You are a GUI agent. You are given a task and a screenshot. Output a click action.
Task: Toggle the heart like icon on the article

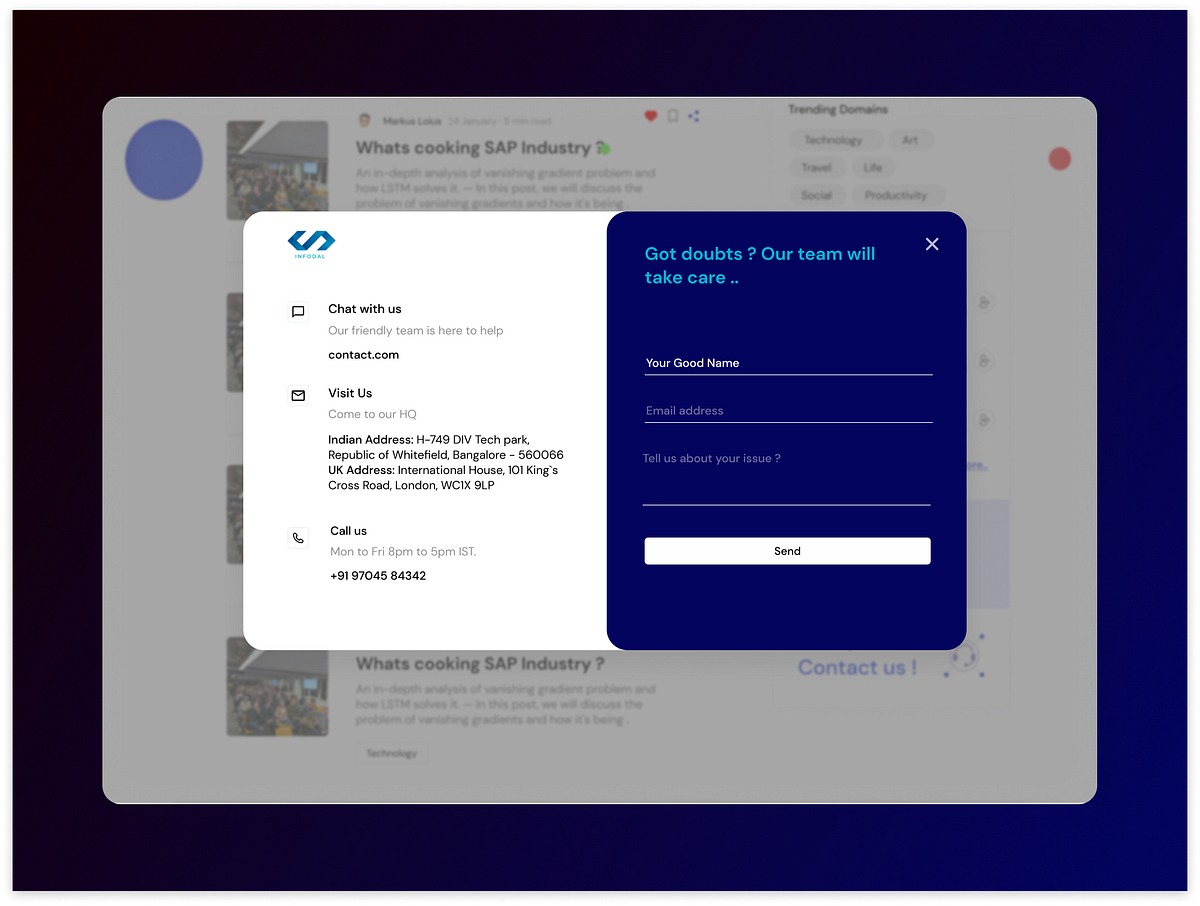649,115
